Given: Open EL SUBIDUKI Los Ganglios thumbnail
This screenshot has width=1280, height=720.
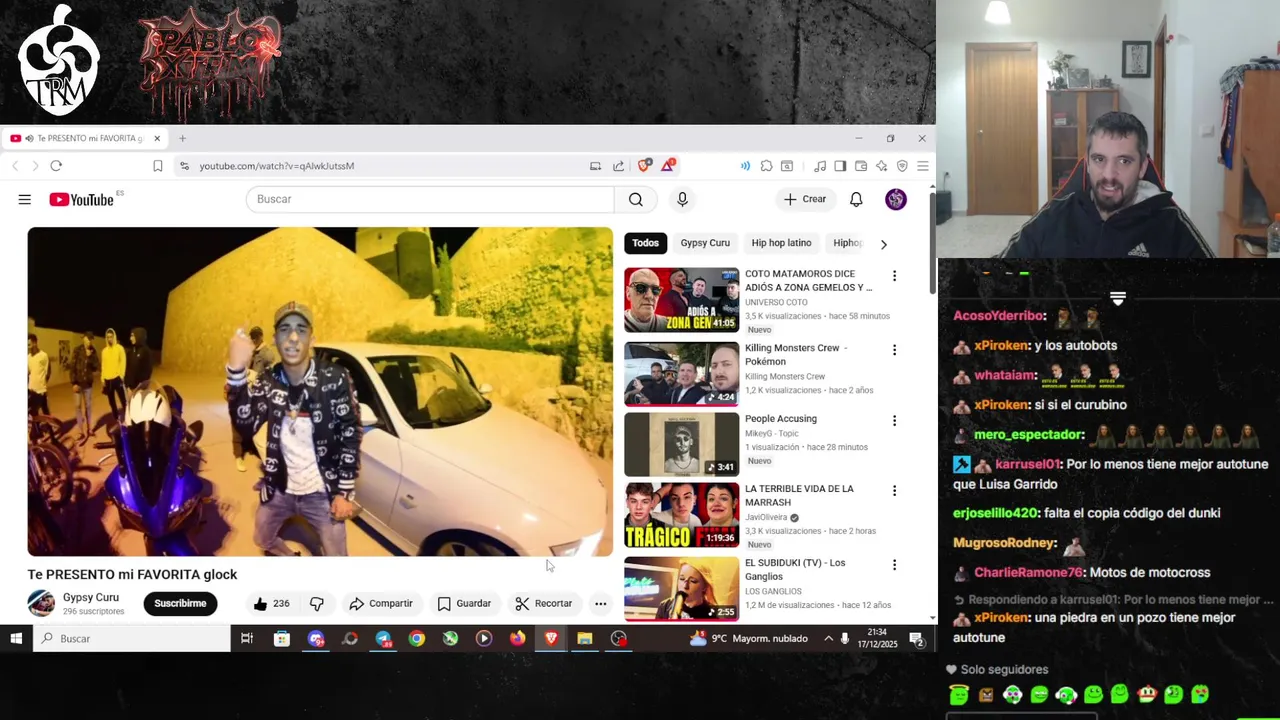Looking at the screenshot, I should (681, 588).
